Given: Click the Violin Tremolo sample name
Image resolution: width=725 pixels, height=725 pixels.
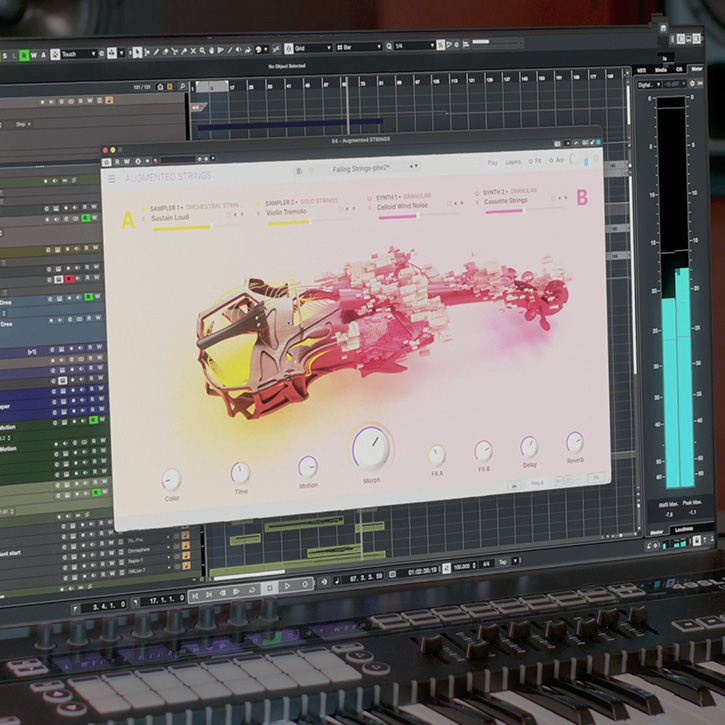Looking at the screenshot, I should (286, 212).
